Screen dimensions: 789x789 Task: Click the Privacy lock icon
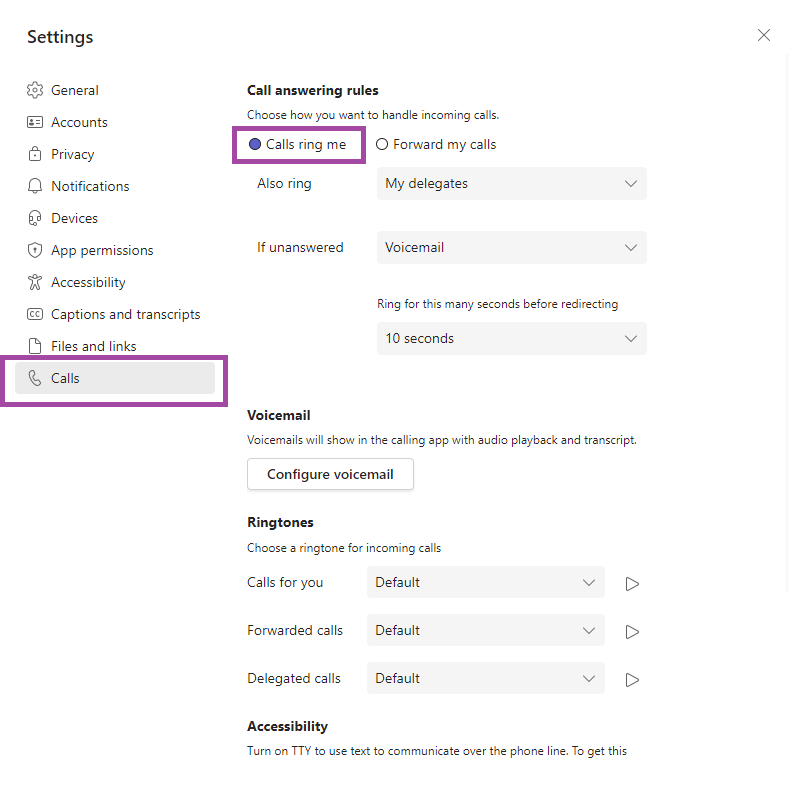coord(35,154)
